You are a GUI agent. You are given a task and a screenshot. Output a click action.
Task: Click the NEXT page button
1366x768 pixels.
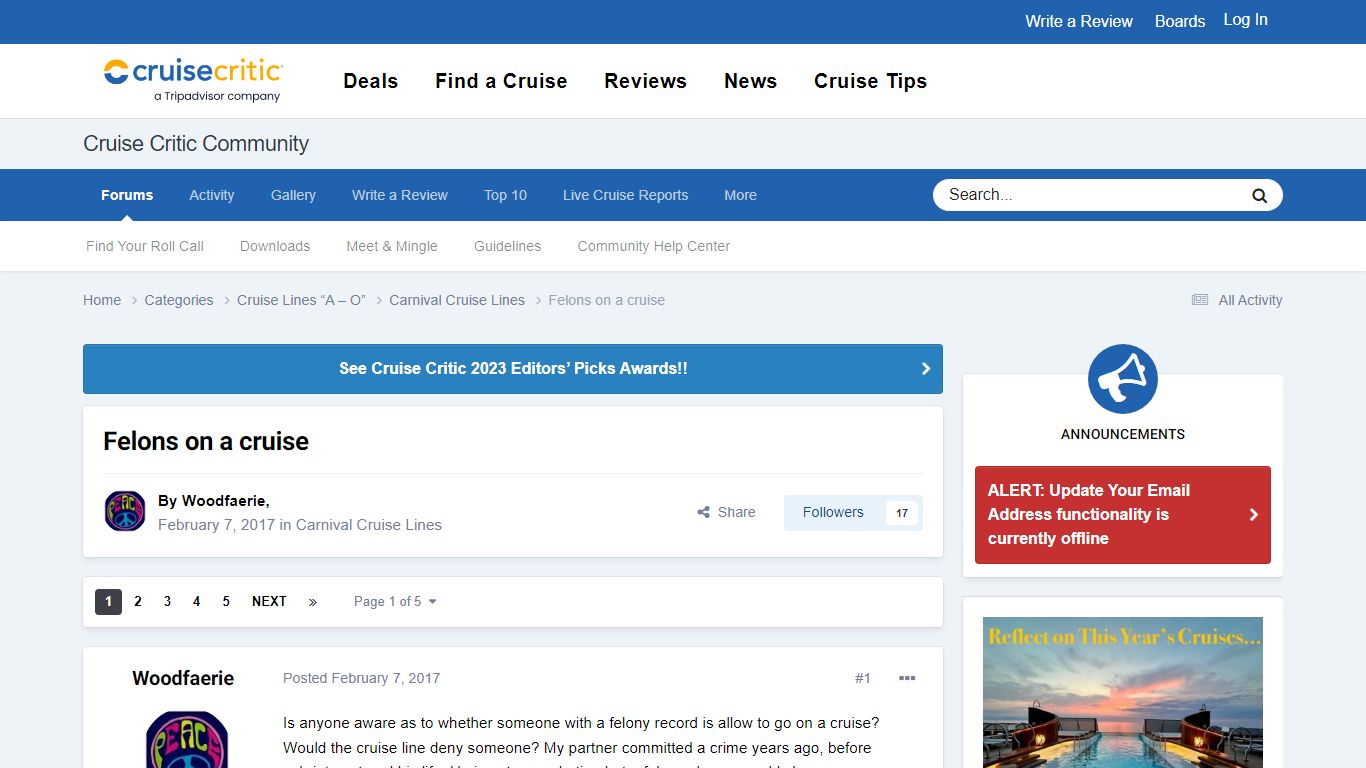pos(269,602)
